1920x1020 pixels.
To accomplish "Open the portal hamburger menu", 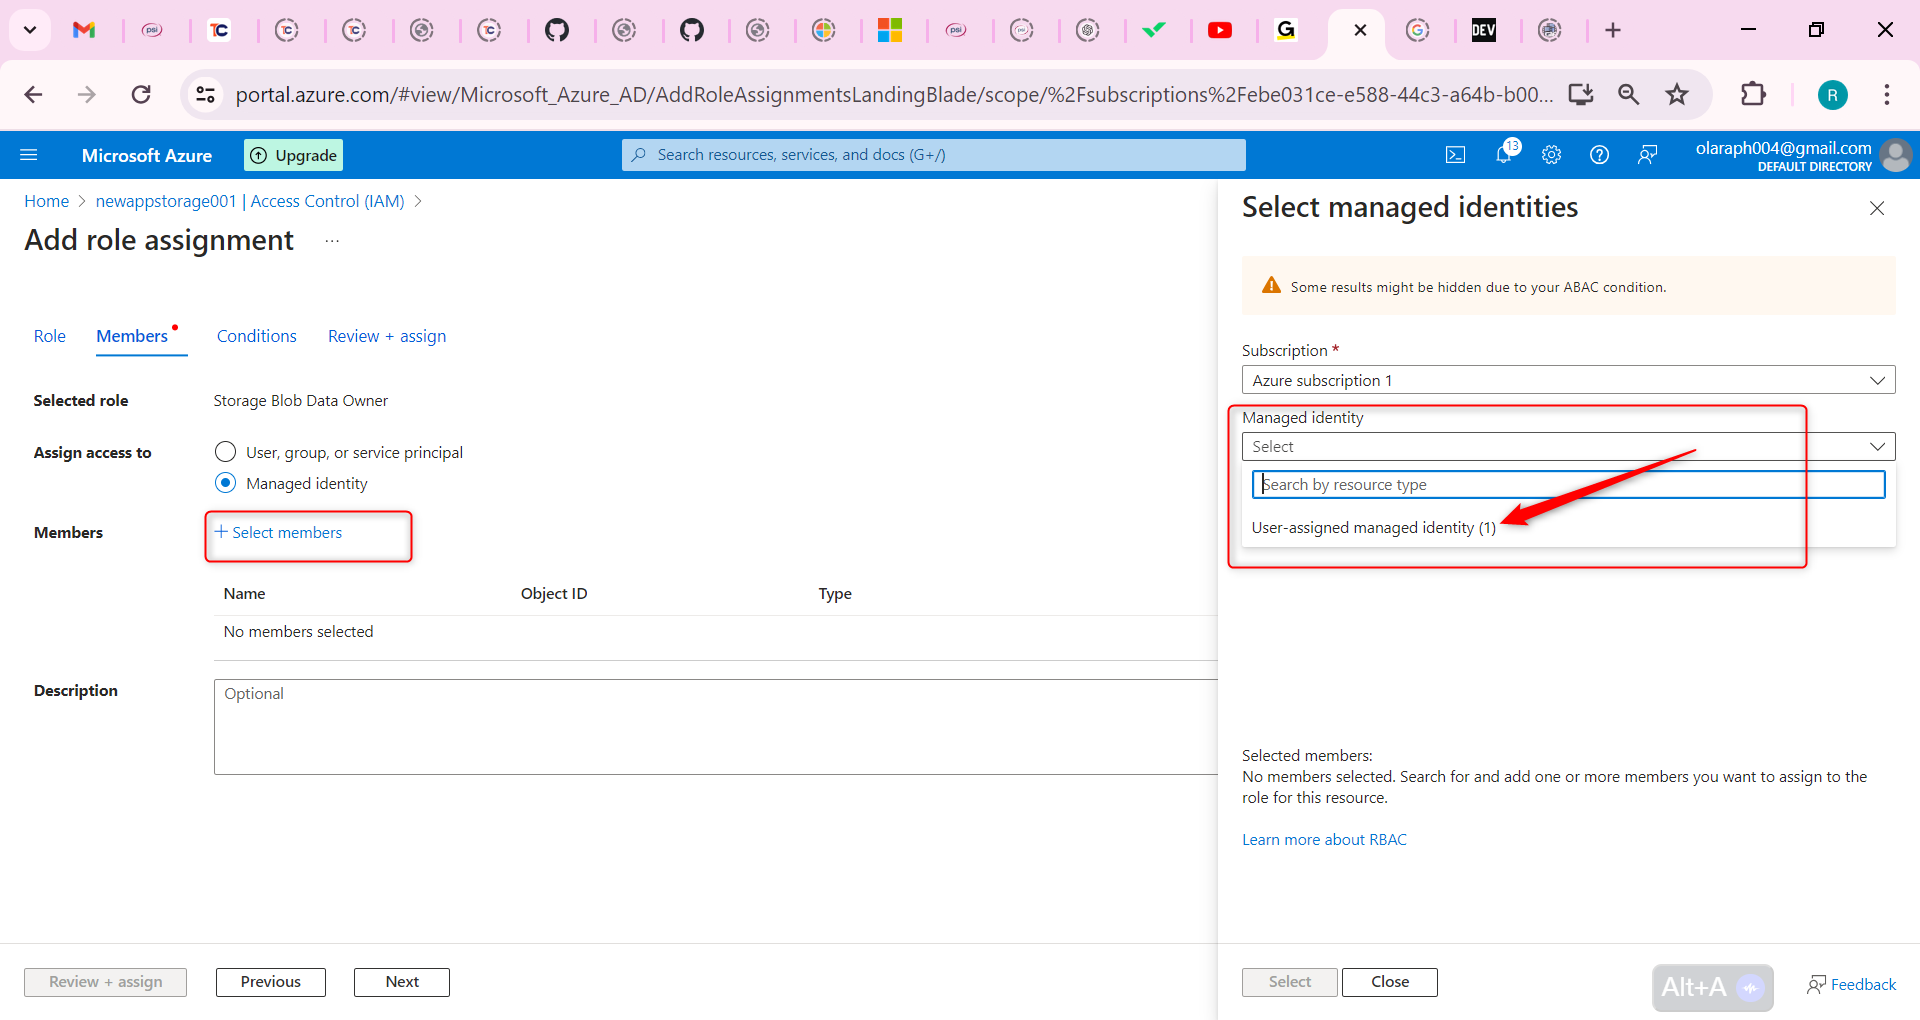I will [x=30, y=154].
